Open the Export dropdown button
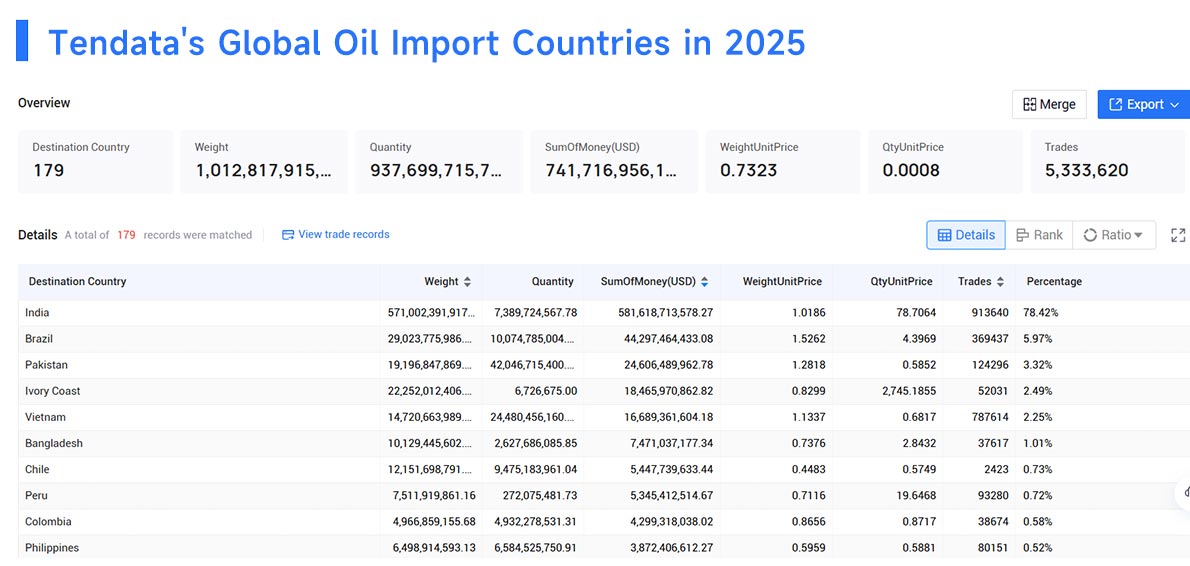The width and height of the screenshot is (1190, 566). click(x=1144, y=105)
